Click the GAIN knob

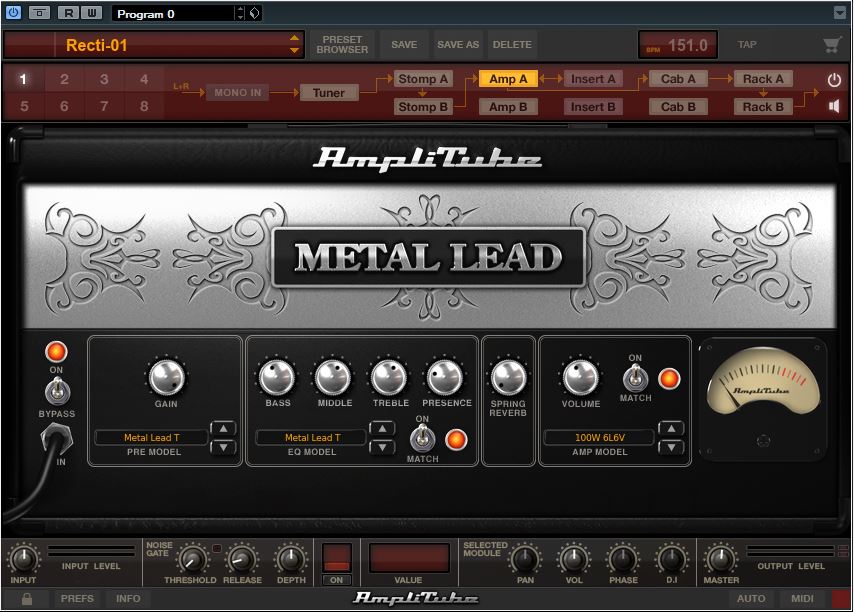click(x=166, y=378)
